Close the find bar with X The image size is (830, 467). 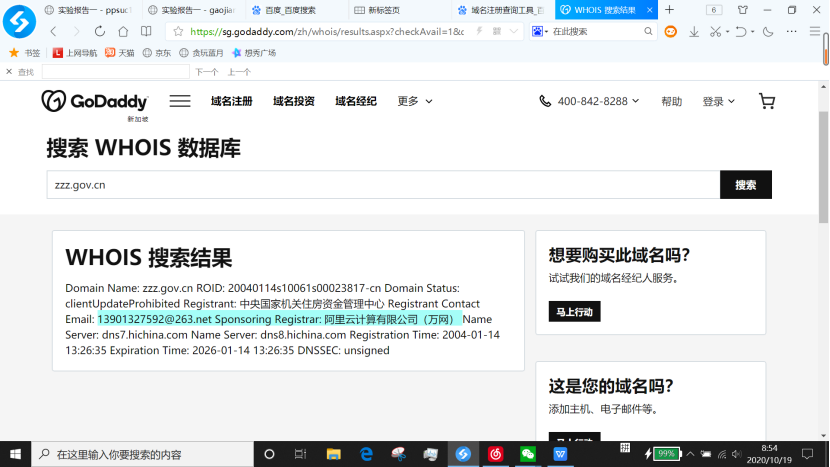[9, 71]
